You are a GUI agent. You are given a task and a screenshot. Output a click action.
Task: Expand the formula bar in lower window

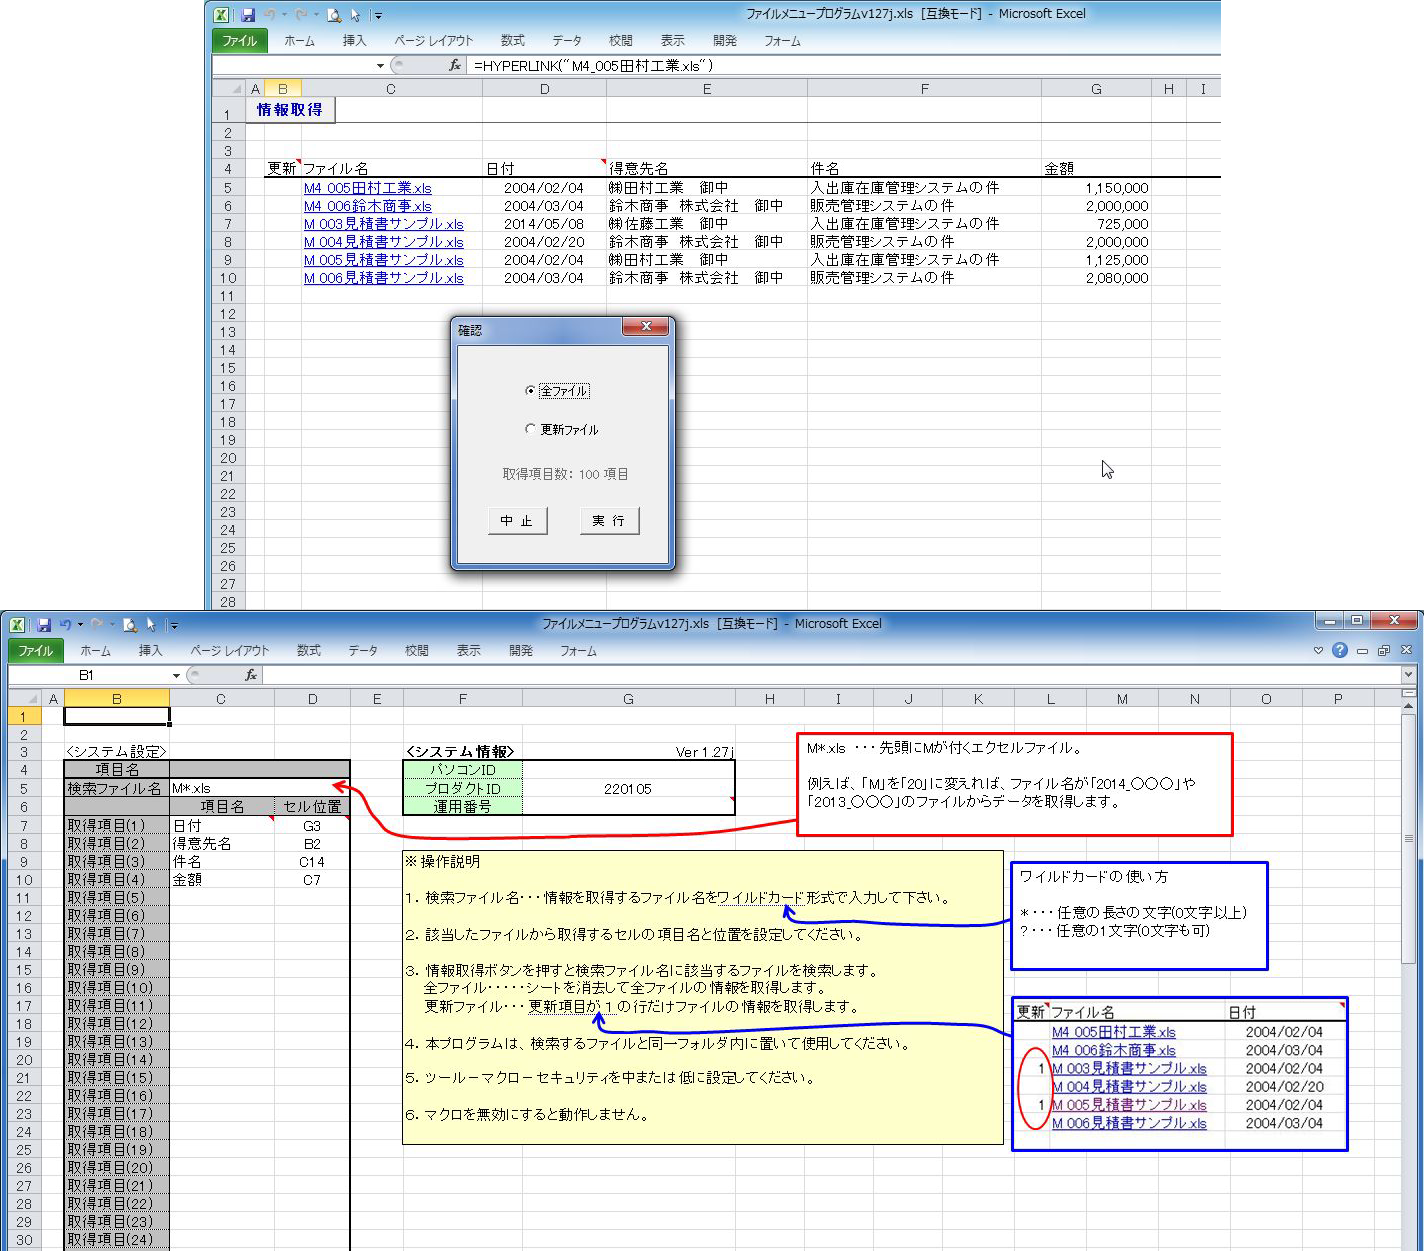1408,676
